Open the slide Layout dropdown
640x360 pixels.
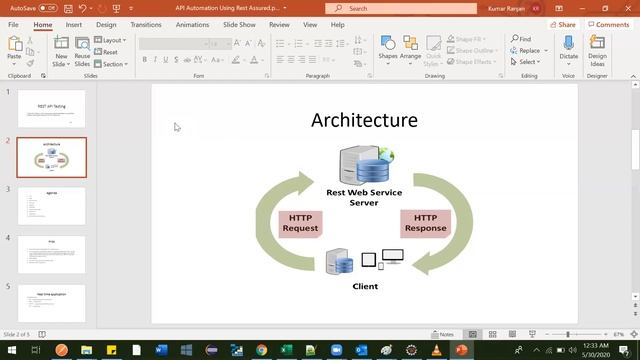[x=110, y=40]
